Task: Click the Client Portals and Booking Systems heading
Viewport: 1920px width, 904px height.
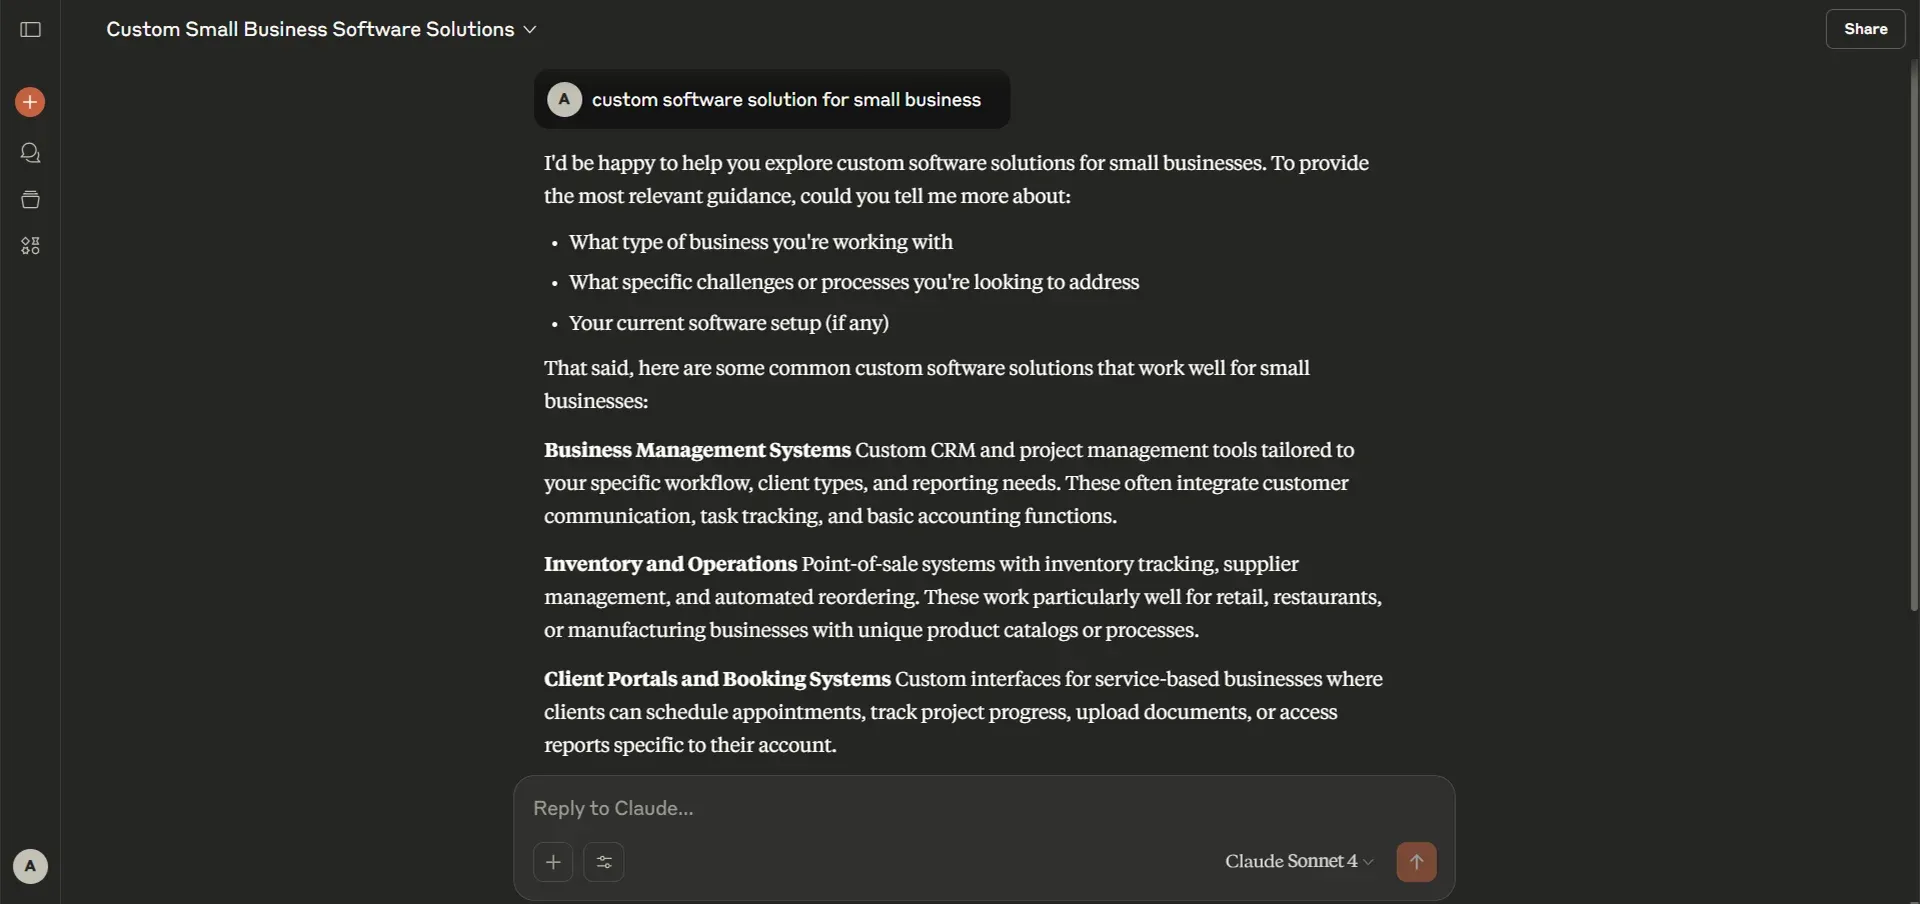Action: (x=717, y=679)
